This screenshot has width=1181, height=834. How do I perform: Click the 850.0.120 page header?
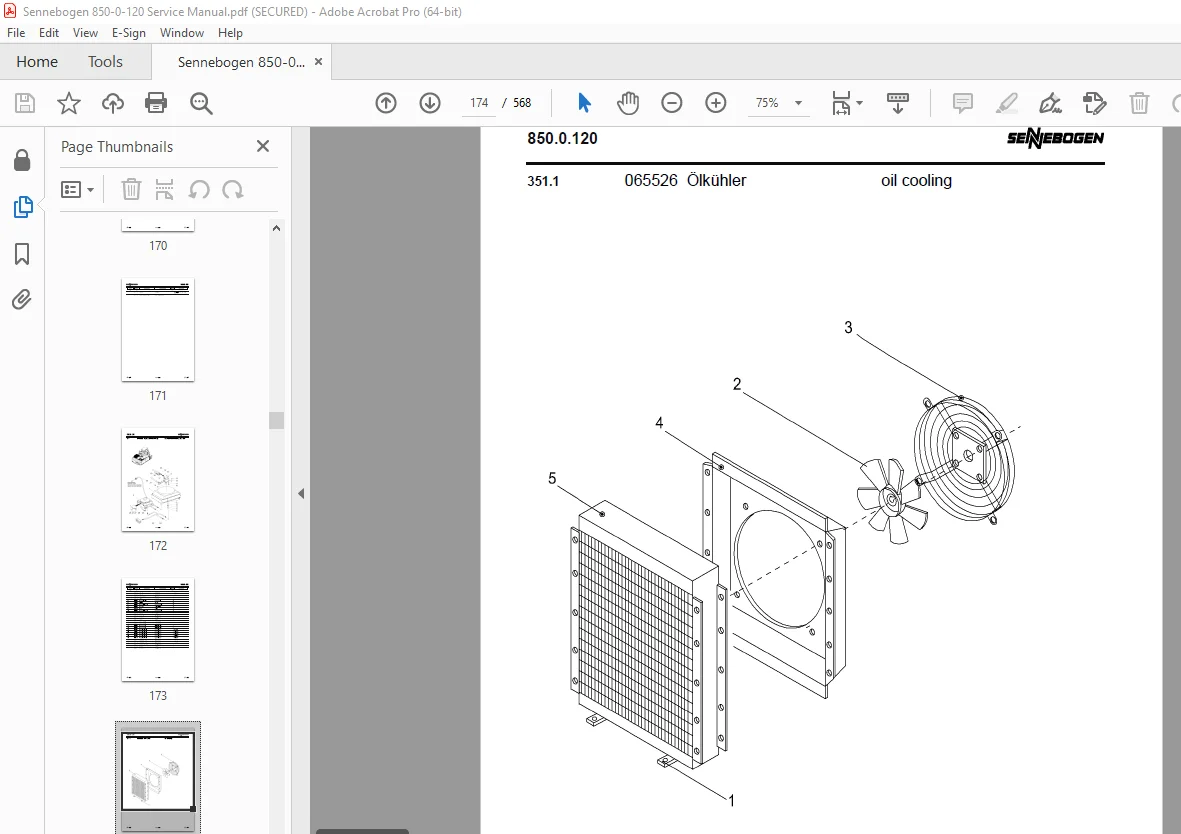[x=562, y=139]
